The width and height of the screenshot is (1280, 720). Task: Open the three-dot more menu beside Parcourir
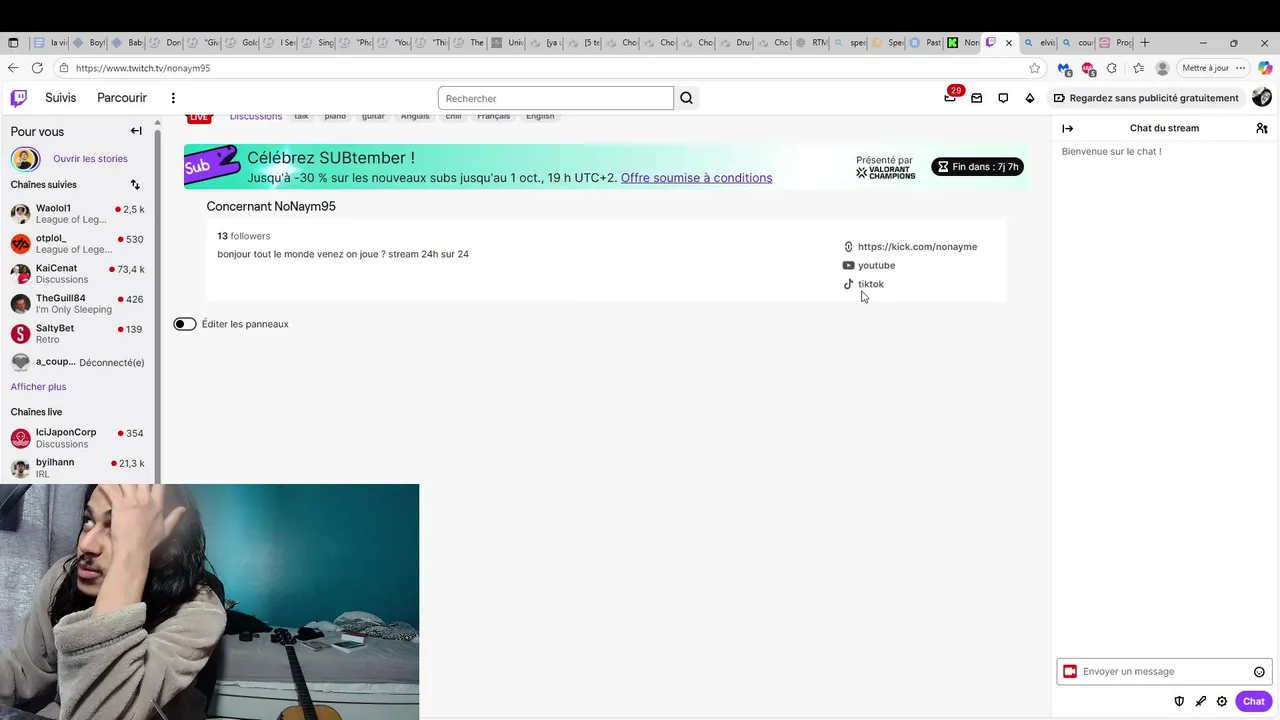(x=173, y=98)
